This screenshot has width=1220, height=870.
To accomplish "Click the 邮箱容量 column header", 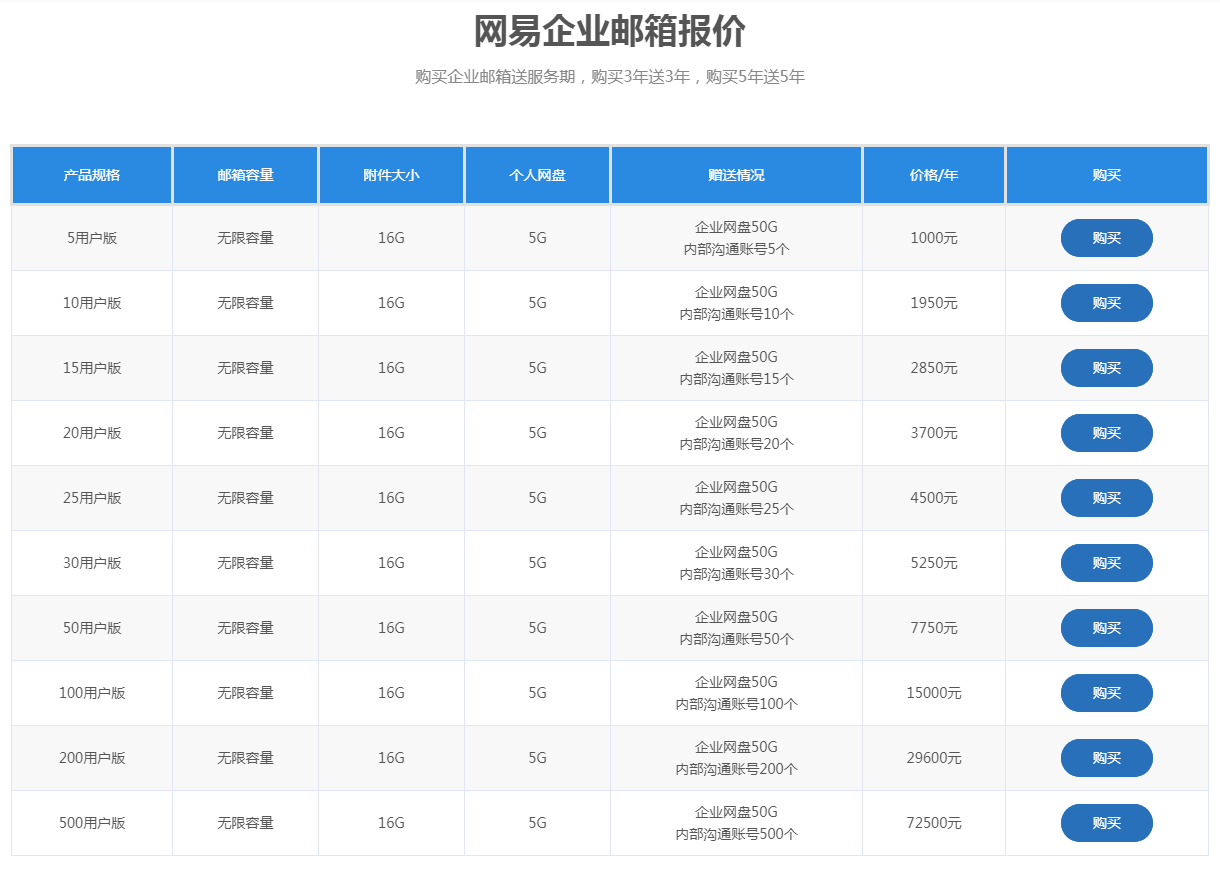I will 245,175.
